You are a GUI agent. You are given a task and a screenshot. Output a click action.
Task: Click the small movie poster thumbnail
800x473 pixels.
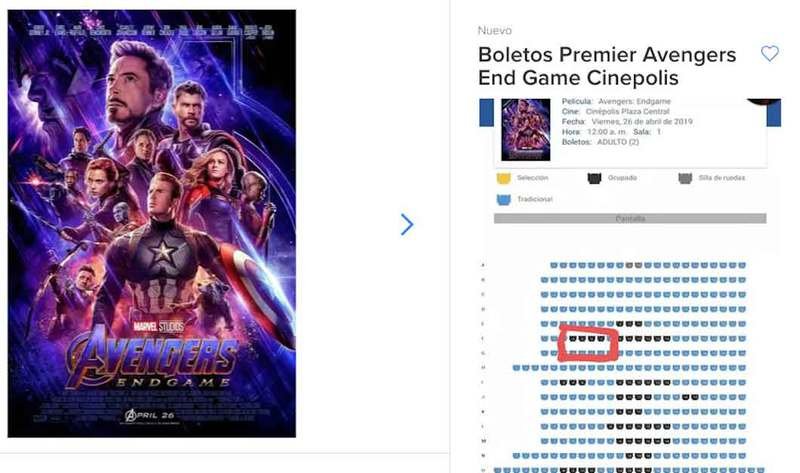526,130
